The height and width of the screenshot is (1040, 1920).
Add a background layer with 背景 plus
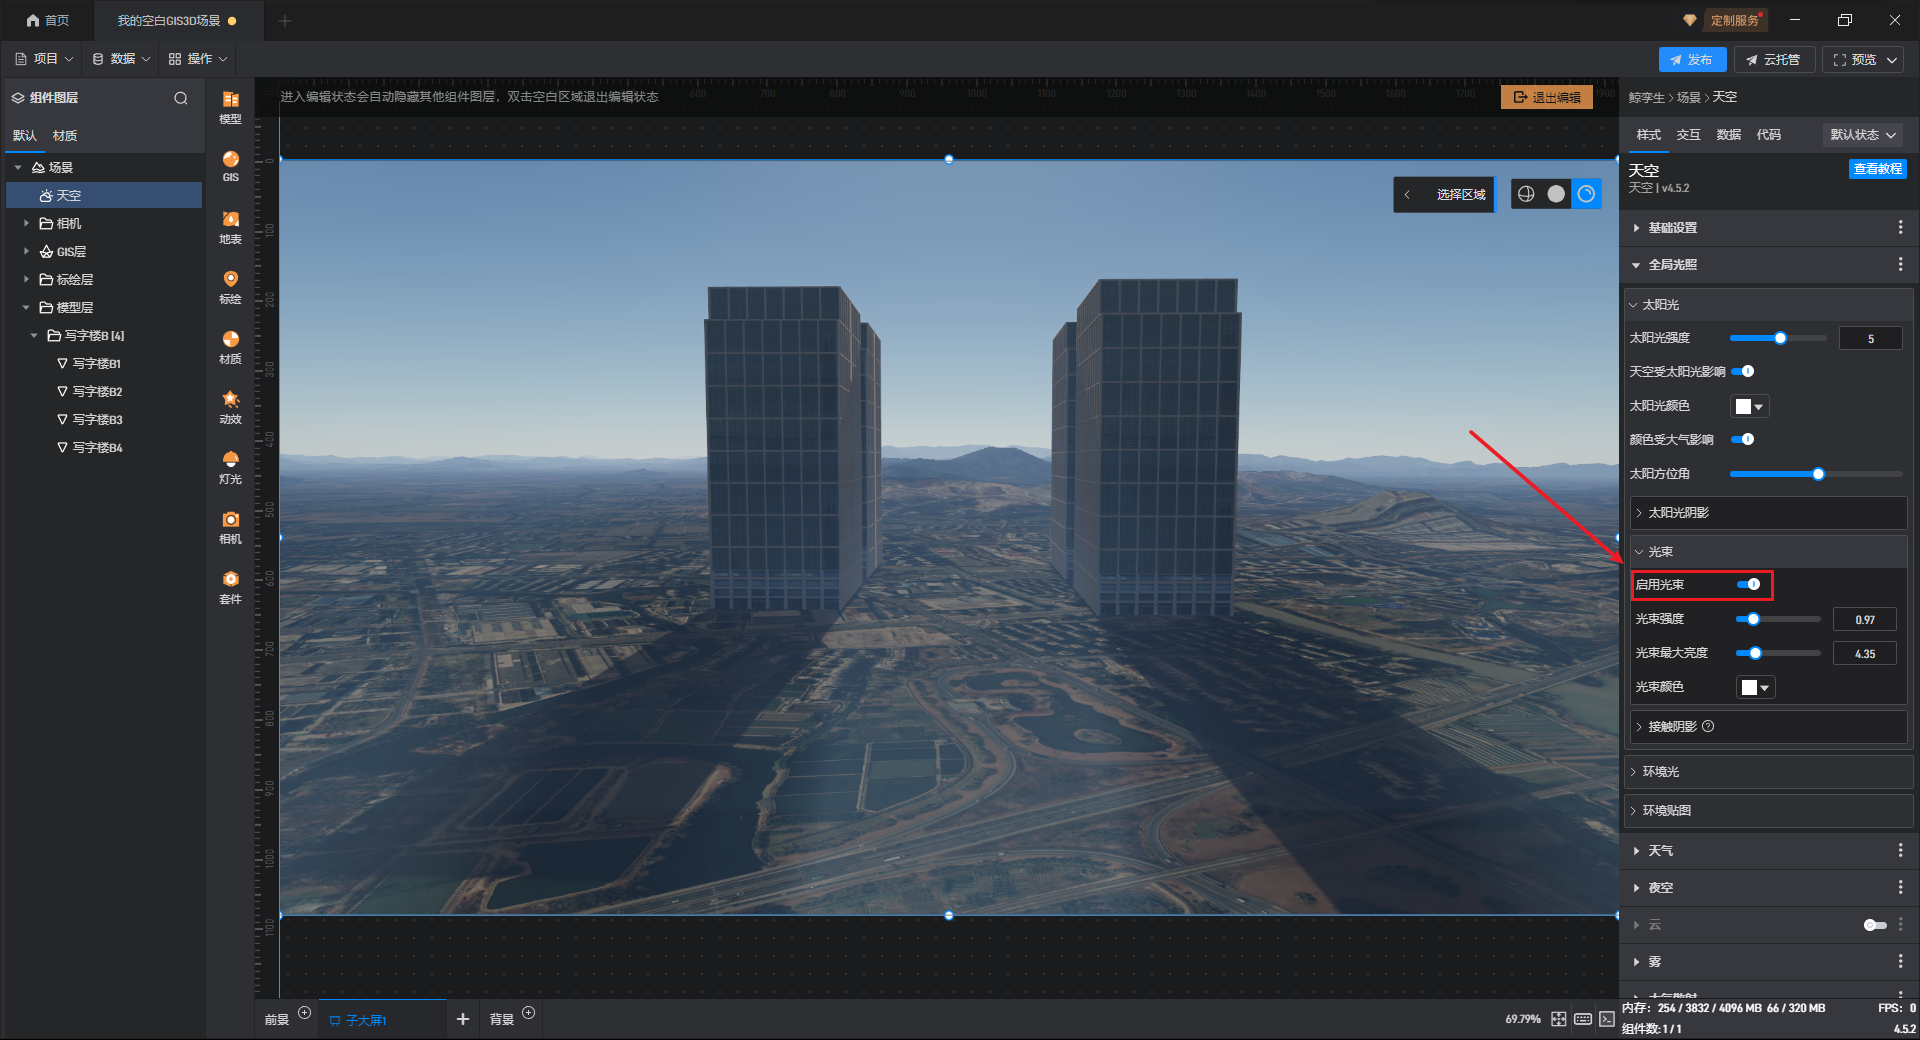pyautogui.click(x=529, y=1013)
